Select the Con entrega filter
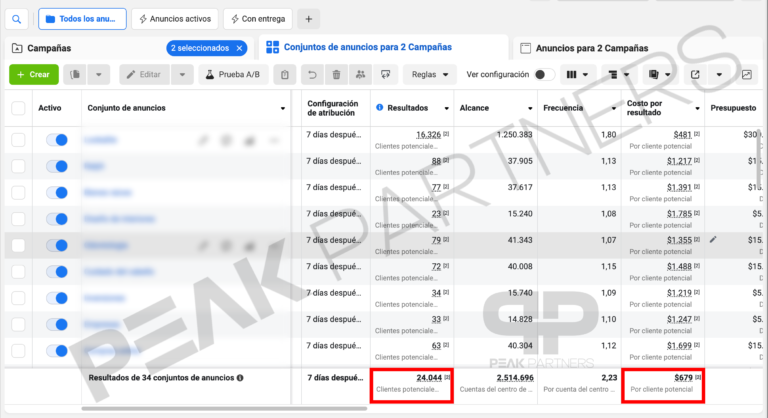768x418 pixels. pyautogui.click(x=258, y=19)
